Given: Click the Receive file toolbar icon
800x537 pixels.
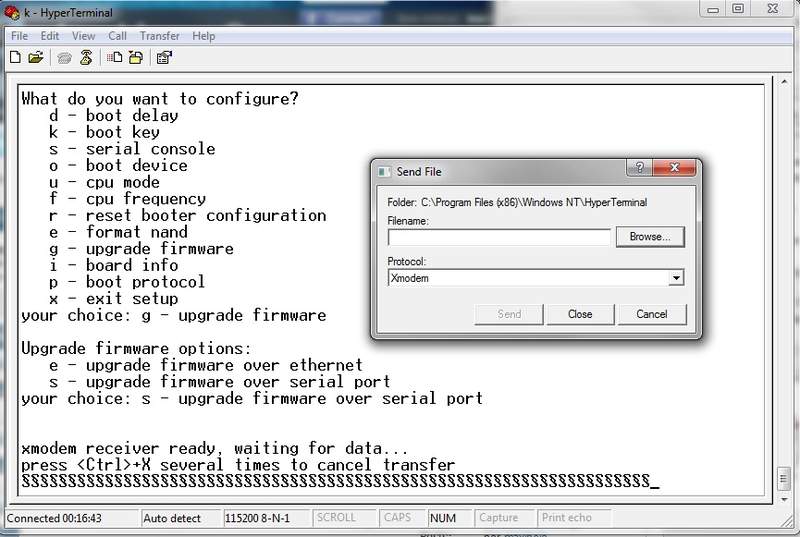Looking at the screenshot, I should click(136, 57).
